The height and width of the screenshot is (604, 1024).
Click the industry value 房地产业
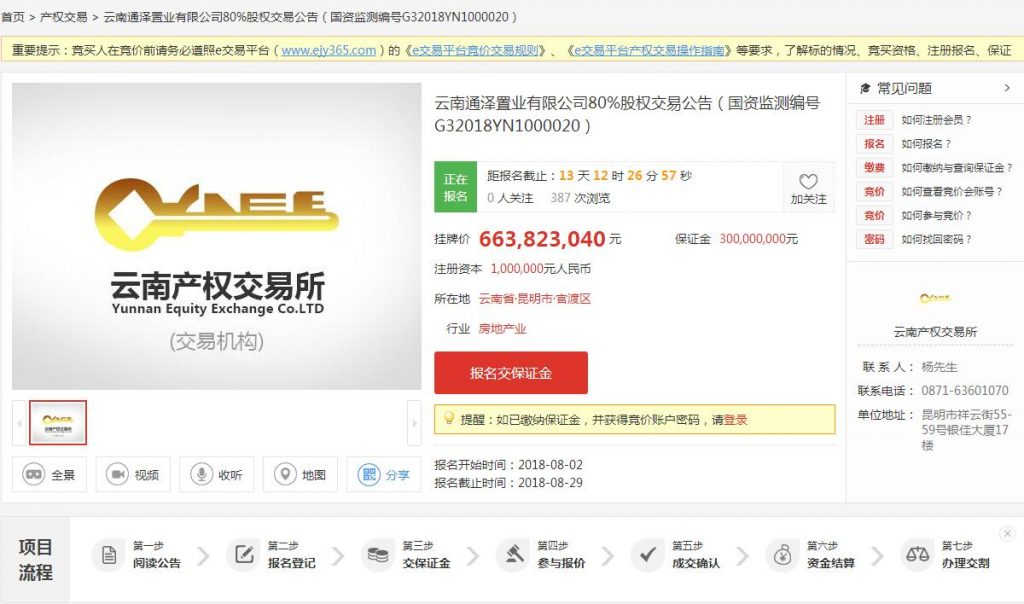tap(502, 328)
